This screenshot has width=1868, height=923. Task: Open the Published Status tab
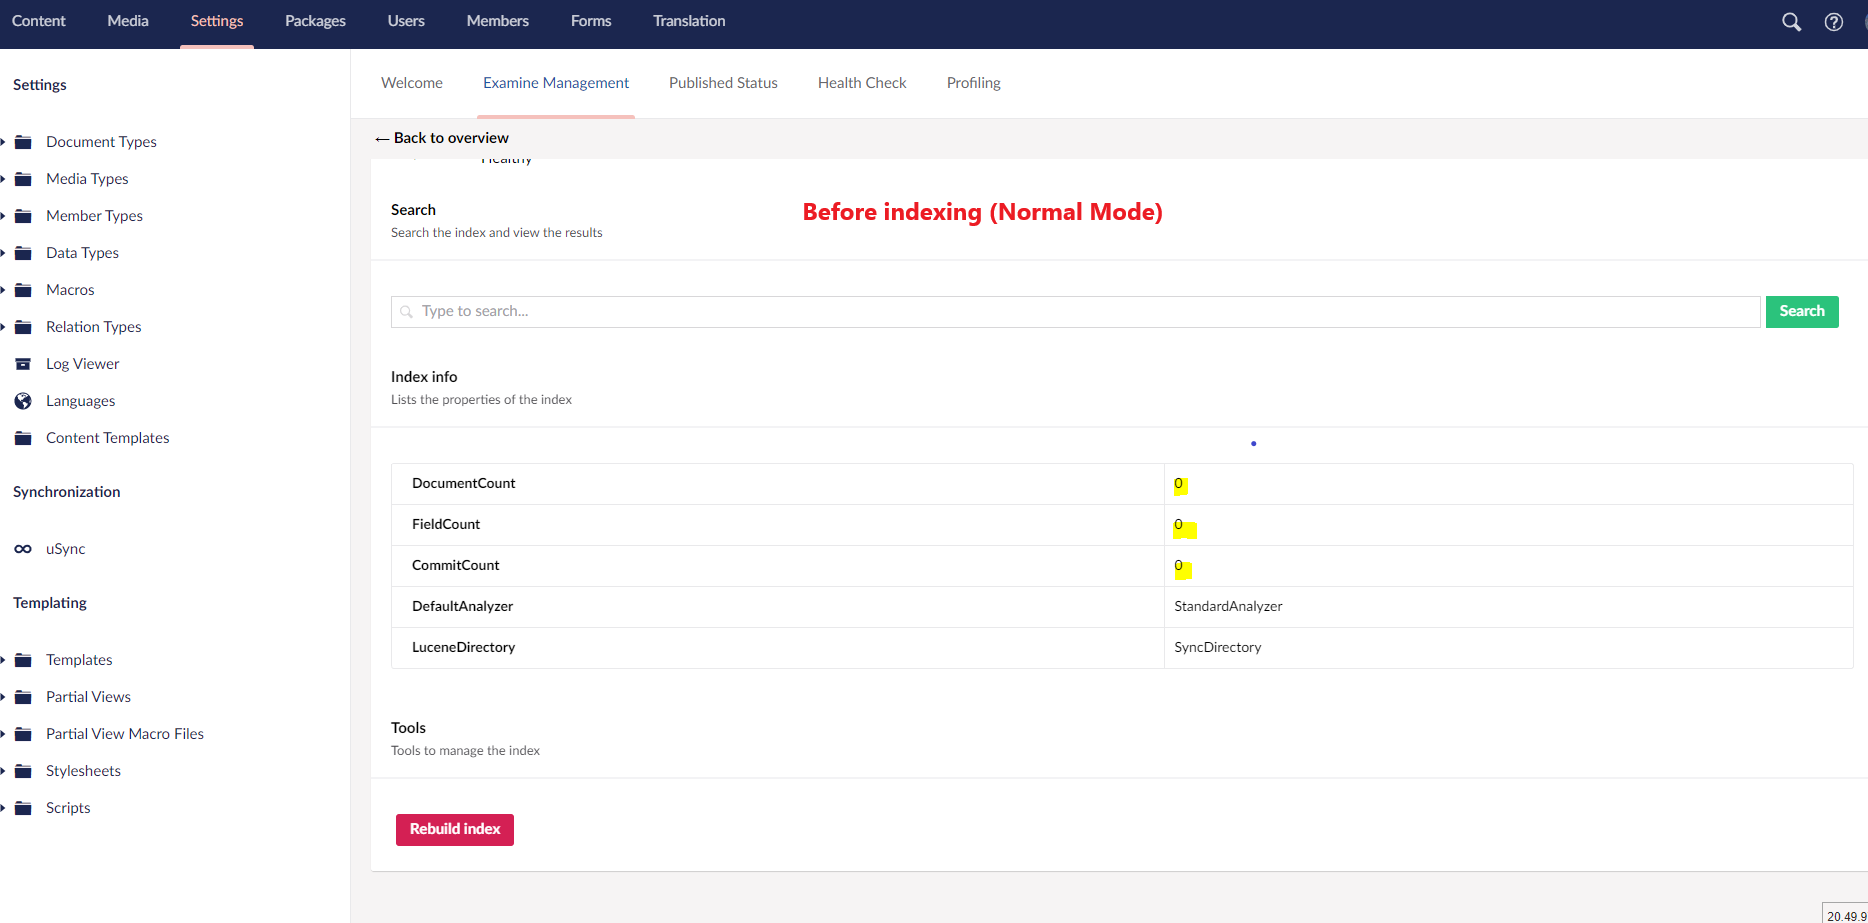click(x=722, y=83)
